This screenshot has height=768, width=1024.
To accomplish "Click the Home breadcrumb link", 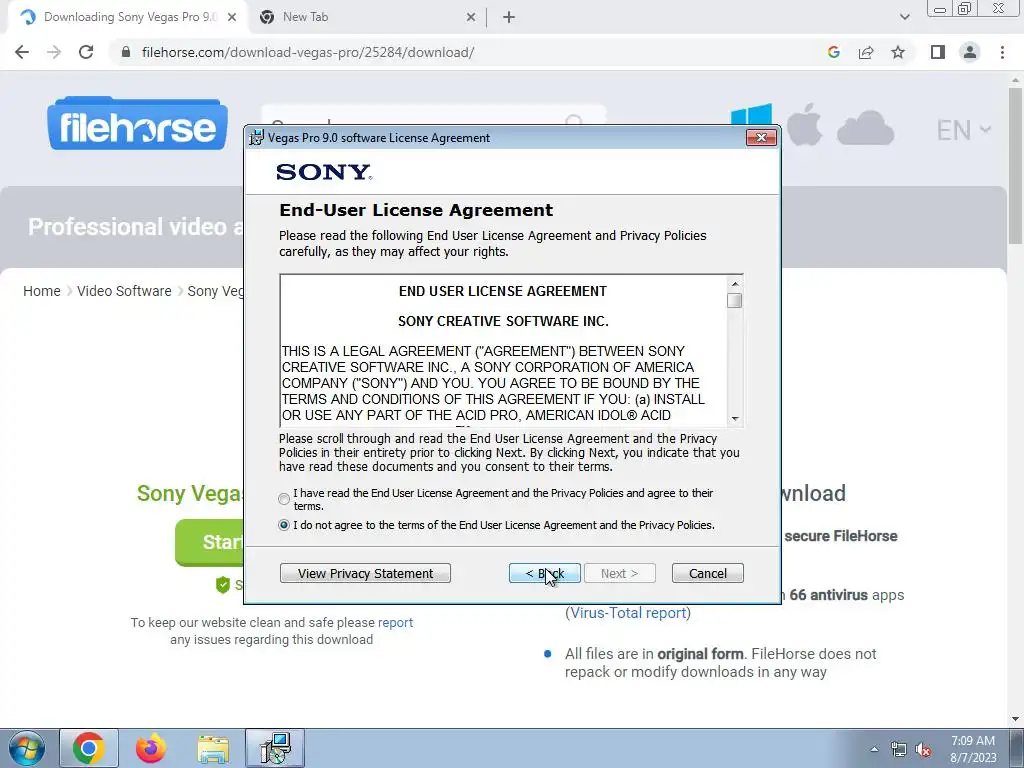I will tap(42, 291).
